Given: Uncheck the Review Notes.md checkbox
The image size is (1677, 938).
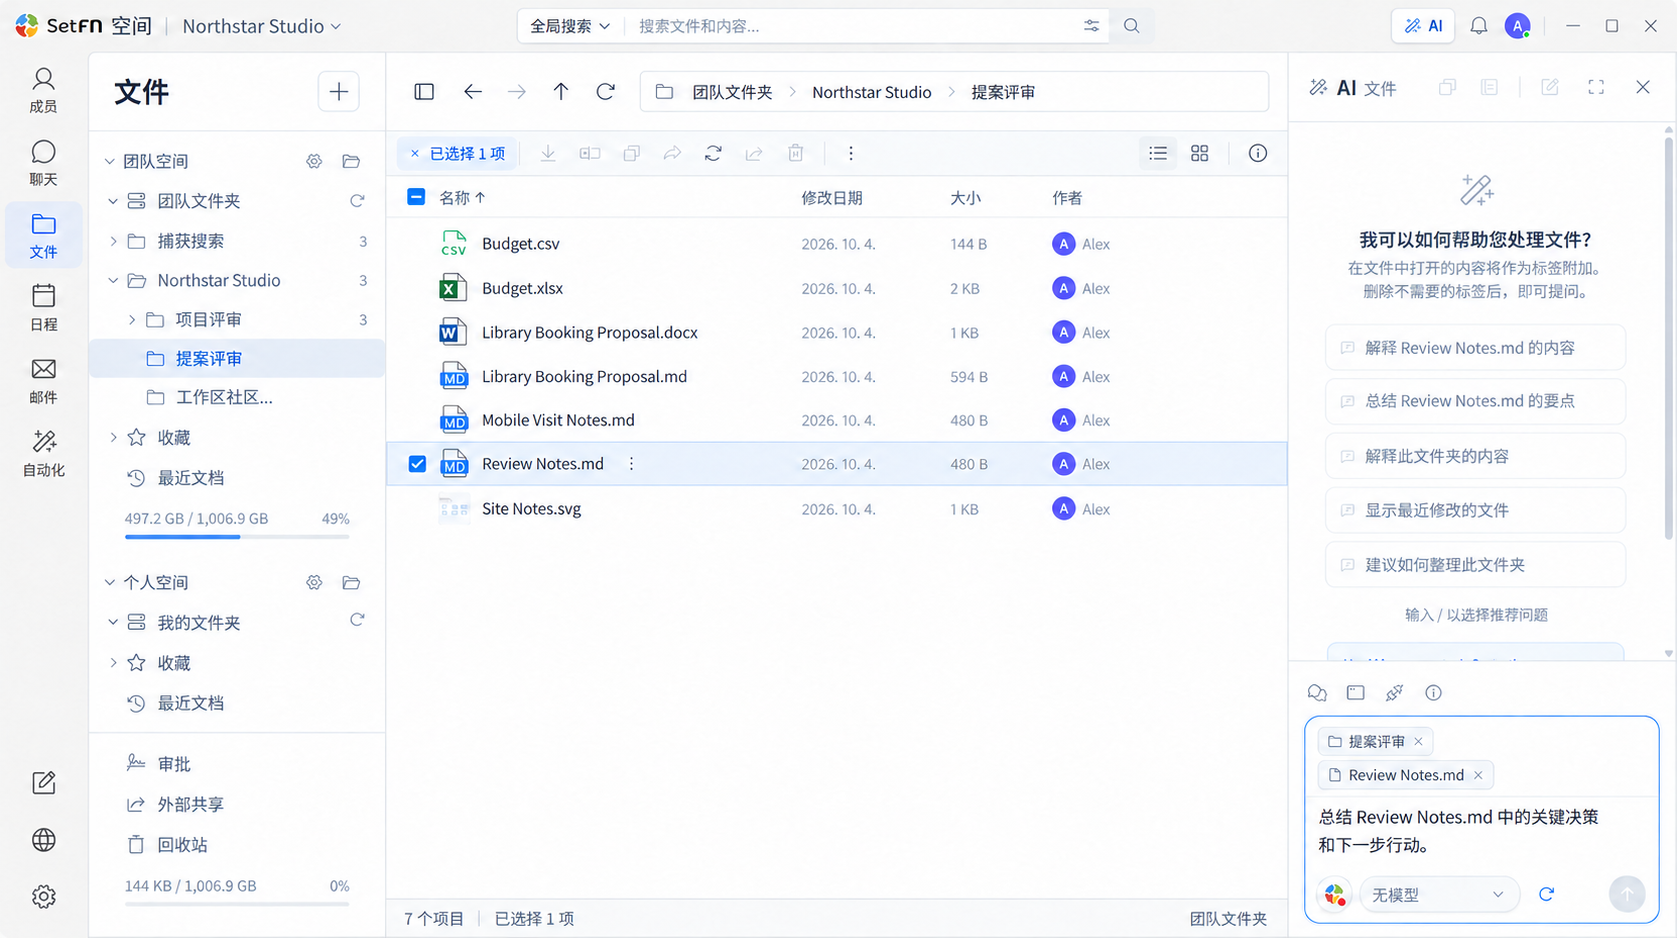Looking at the screenshot, I should pos(417,464).
